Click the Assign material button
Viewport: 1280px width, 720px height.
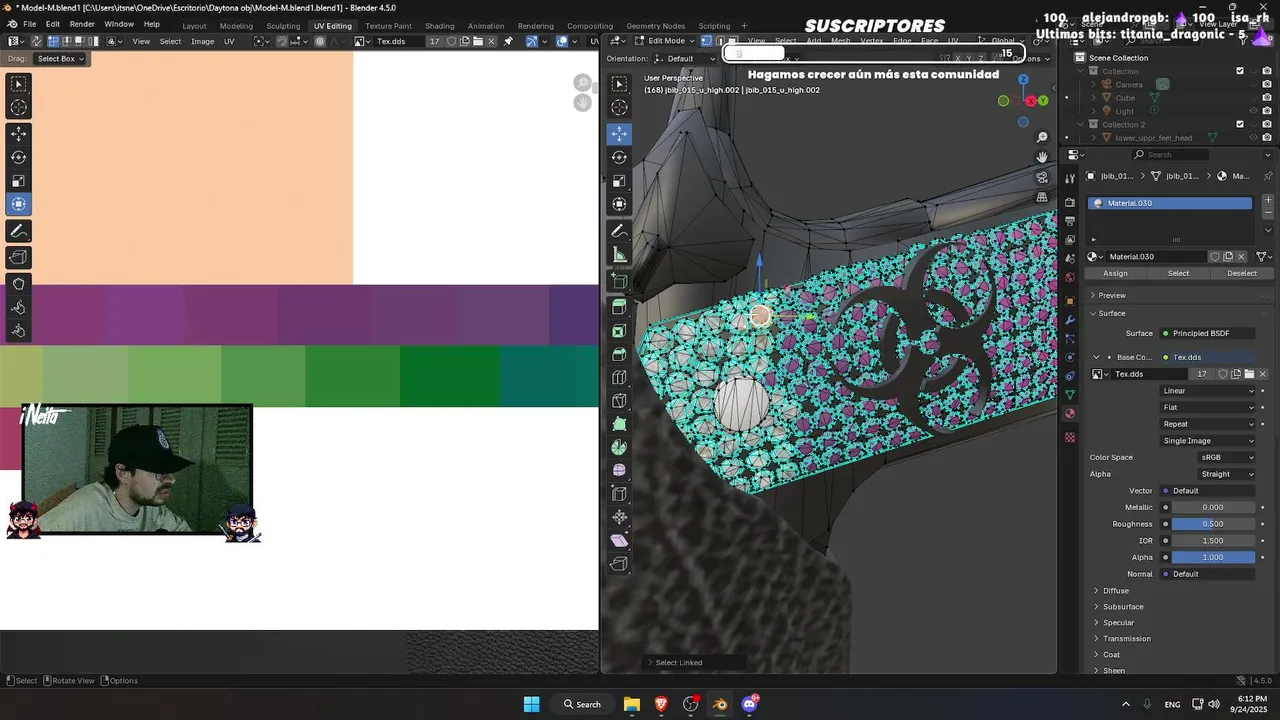1115,273
